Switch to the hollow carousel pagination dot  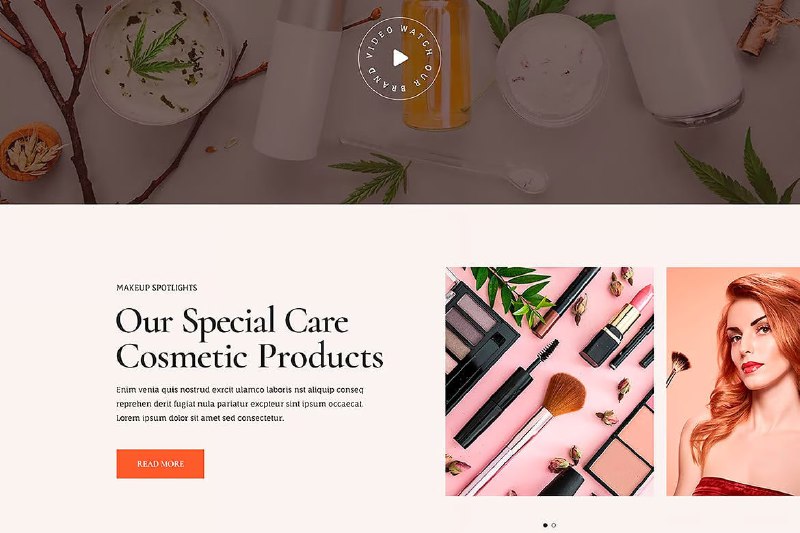pyautogui.click(x=554, y=525)
